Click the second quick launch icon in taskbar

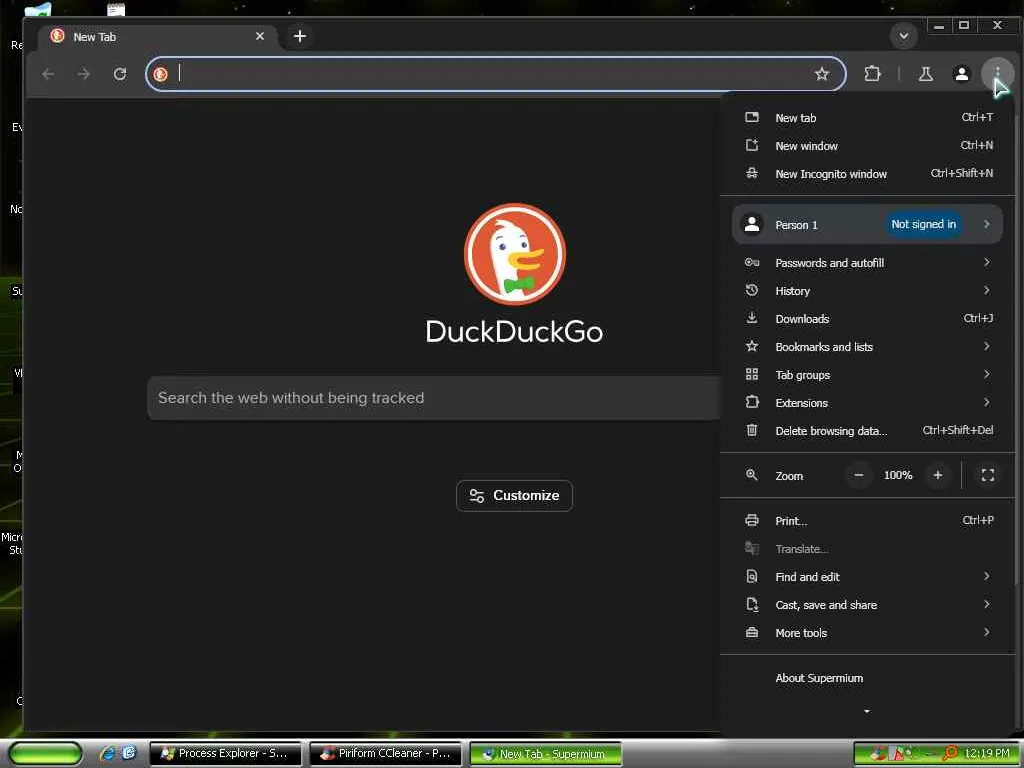point(129,753)
